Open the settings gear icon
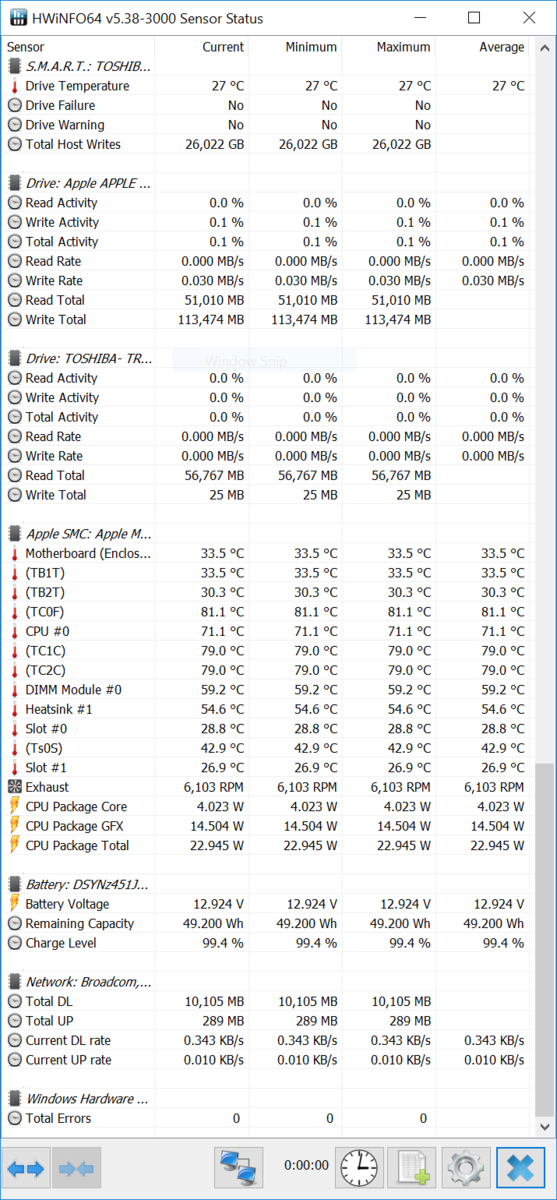This screenshot has height=1200, width=557. (466, 1167)
